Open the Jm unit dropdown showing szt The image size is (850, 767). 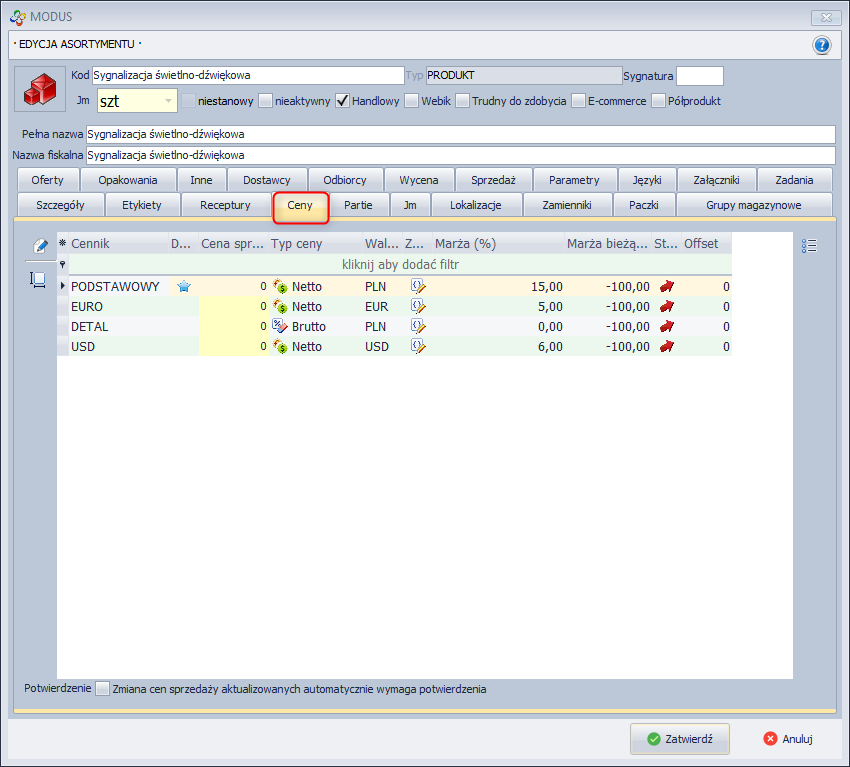point(167,101)
